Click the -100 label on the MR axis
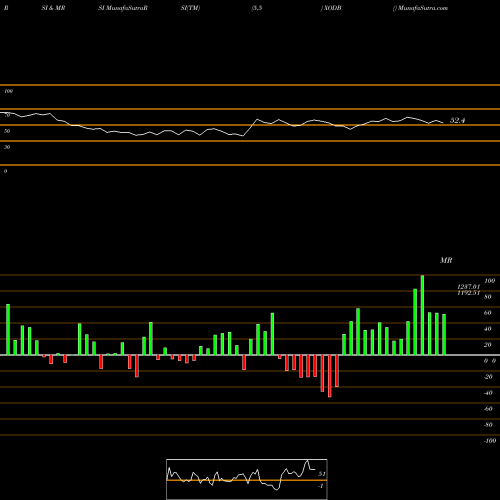 pos(490,441)
